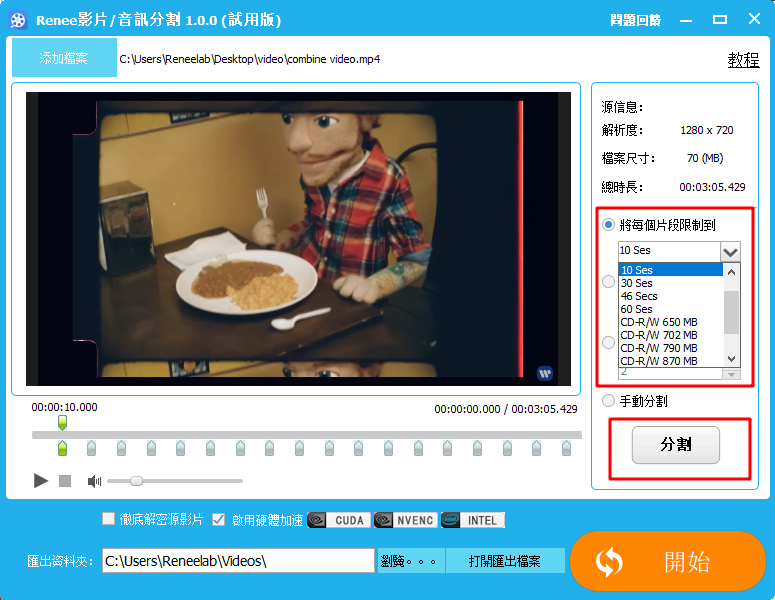Choose CD-R/W 870 MB option
The width and height of the screenshot is (775, 600).
coord(671,361)
